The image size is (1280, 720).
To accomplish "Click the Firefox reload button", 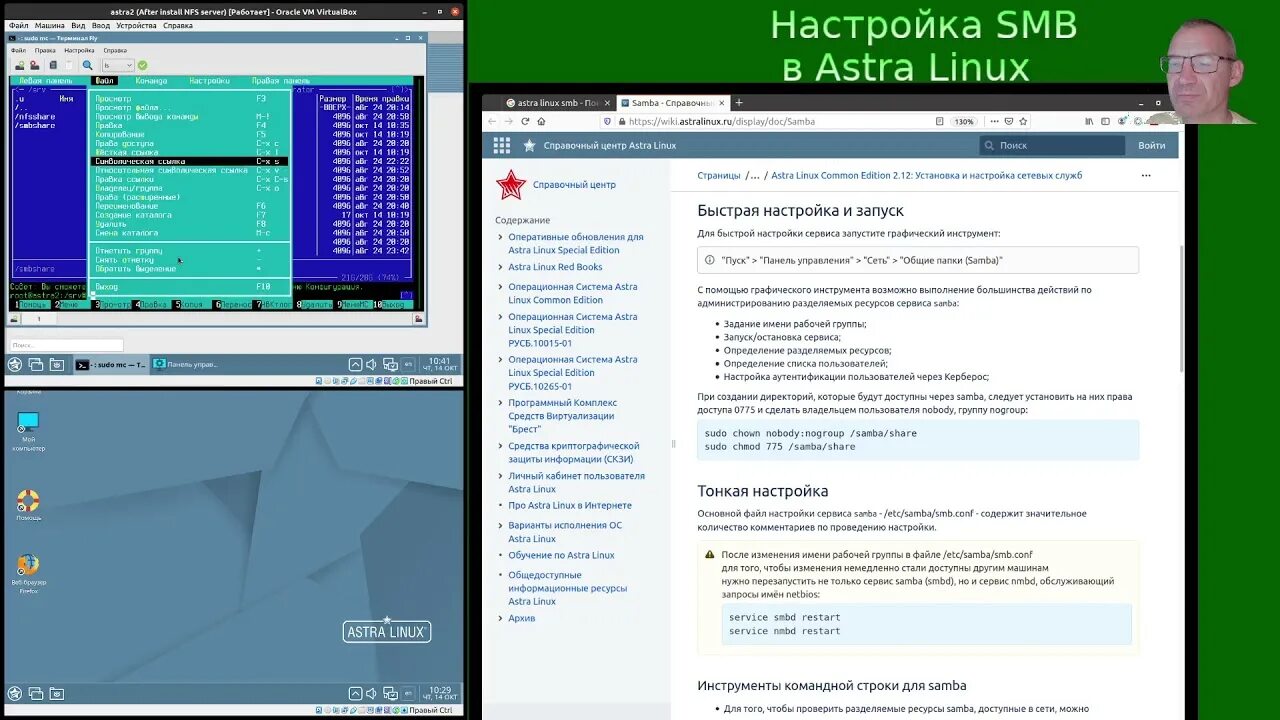I will [525, 121].
